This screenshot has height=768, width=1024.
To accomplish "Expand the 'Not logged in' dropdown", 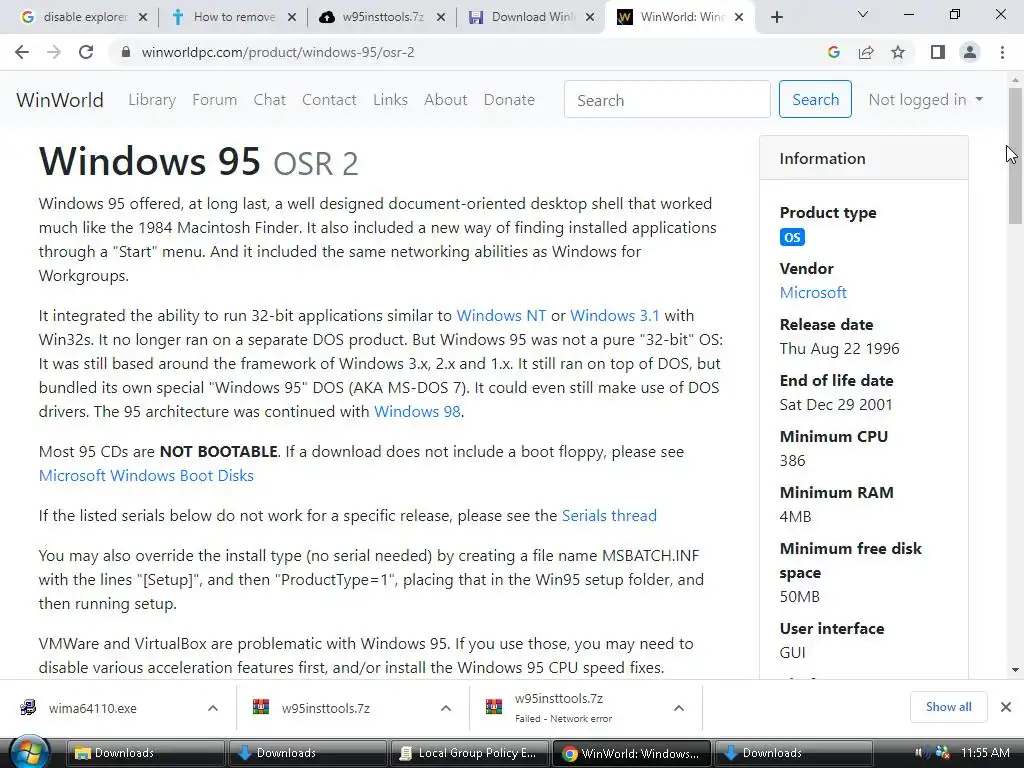I will coord(925,99).
